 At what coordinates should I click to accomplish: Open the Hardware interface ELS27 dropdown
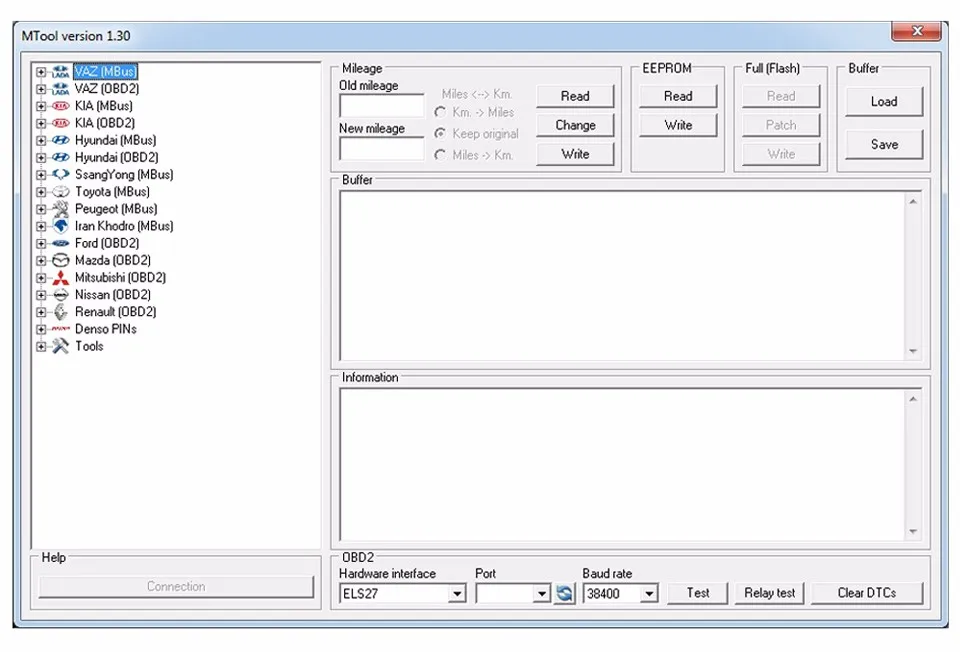point(457,594)
